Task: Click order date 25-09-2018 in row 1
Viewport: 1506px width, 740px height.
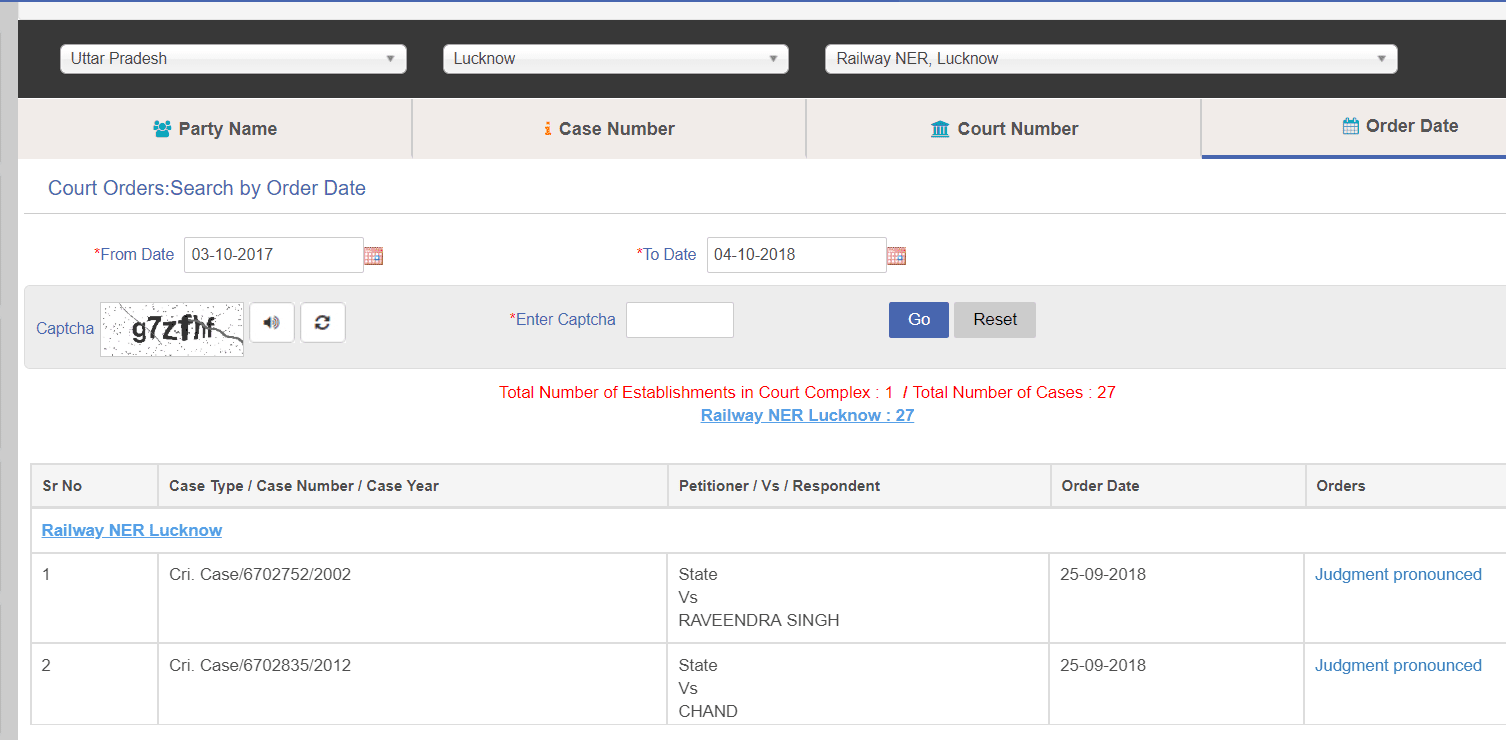Action: pyautogui.click(x=1103, y=574)
